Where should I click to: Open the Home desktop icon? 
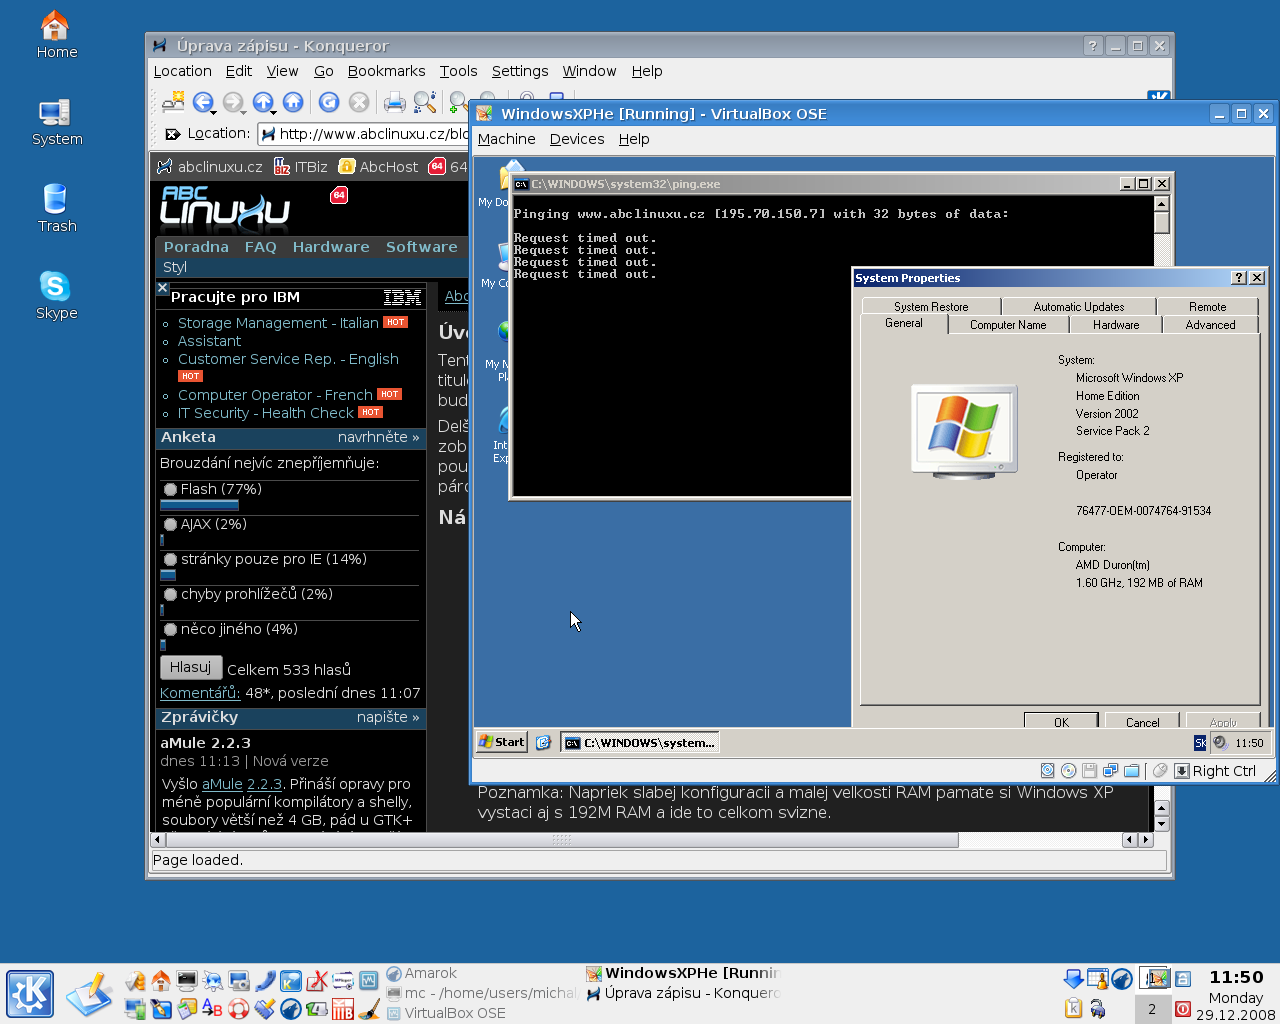(56, 35)
